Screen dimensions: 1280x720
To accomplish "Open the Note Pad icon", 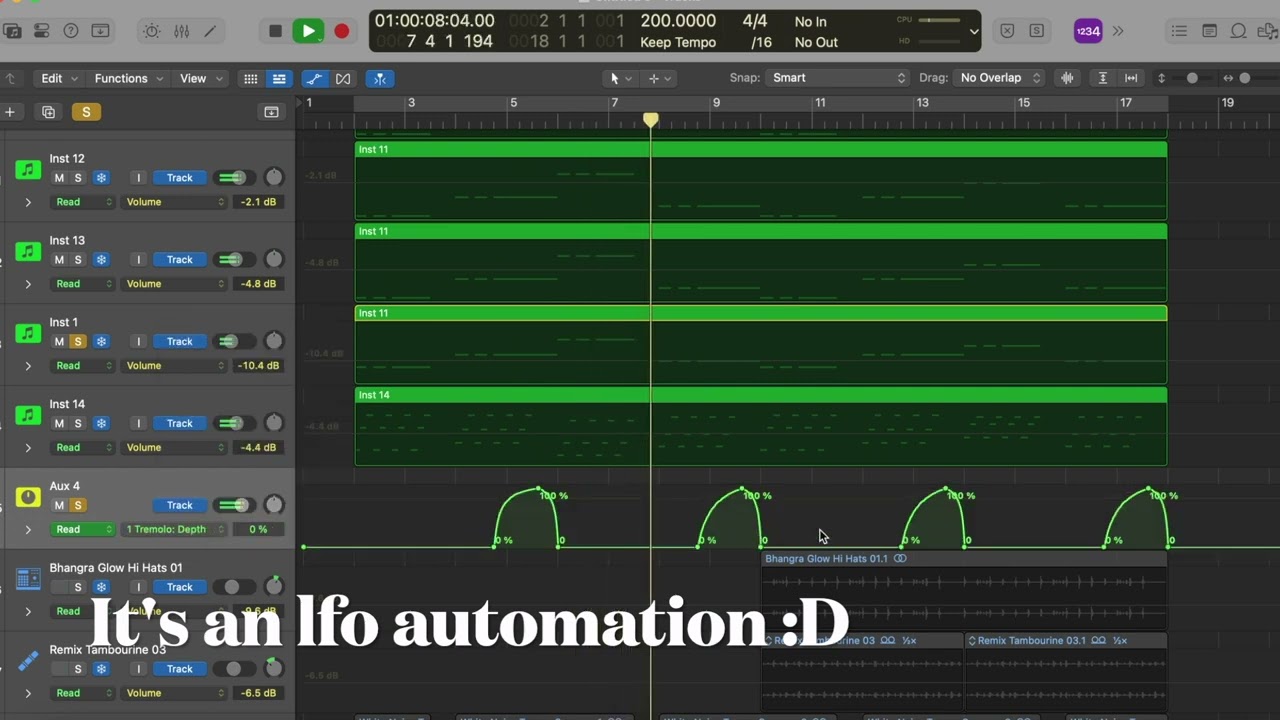I will click(1210, 31).
